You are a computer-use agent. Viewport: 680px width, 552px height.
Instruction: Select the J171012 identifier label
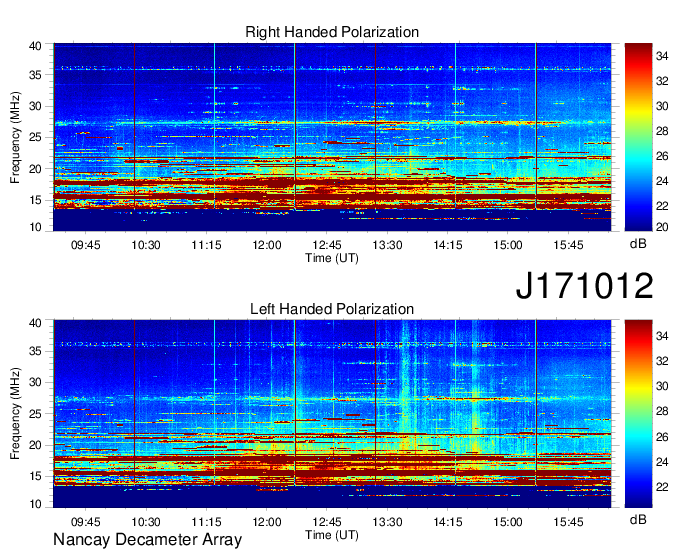[x=584, y=285]
